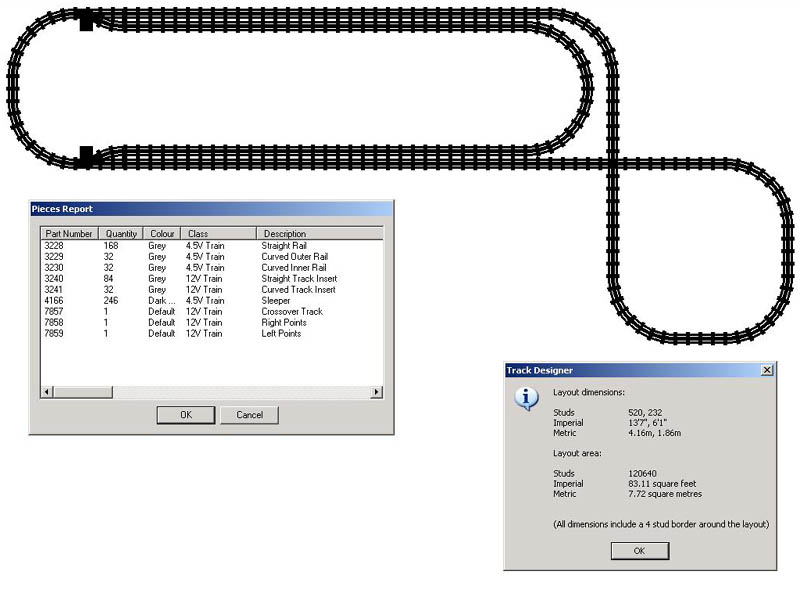Click the list's scroll-right arrow

377,392
